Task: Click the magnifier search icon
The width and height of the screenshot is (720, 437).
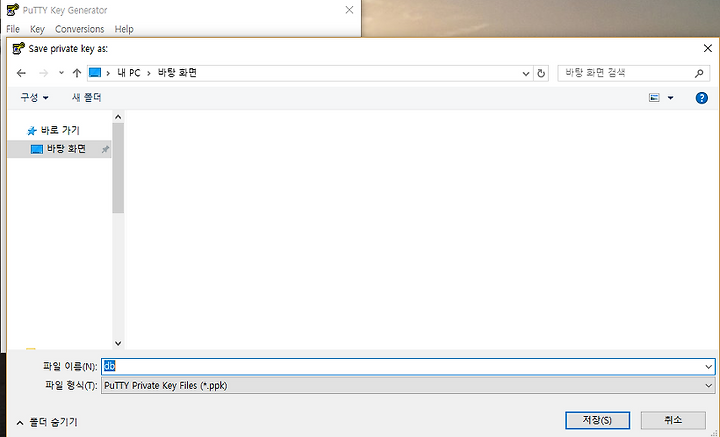Action: 699,73
